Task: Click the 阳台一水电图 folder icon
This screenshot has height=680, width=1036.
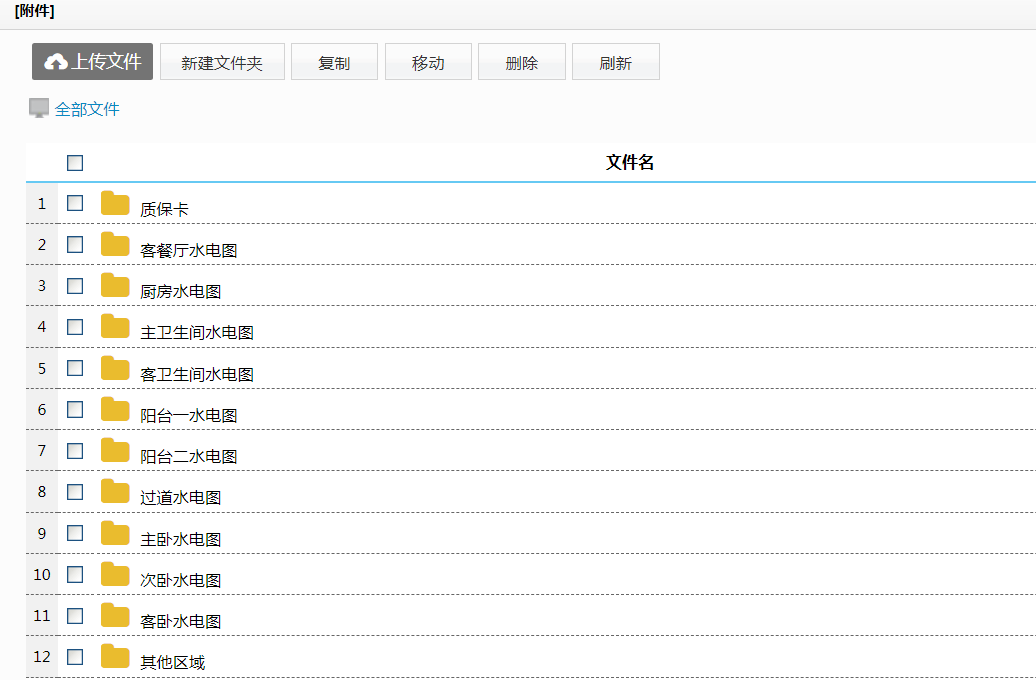Action: [x=115, y=410]
